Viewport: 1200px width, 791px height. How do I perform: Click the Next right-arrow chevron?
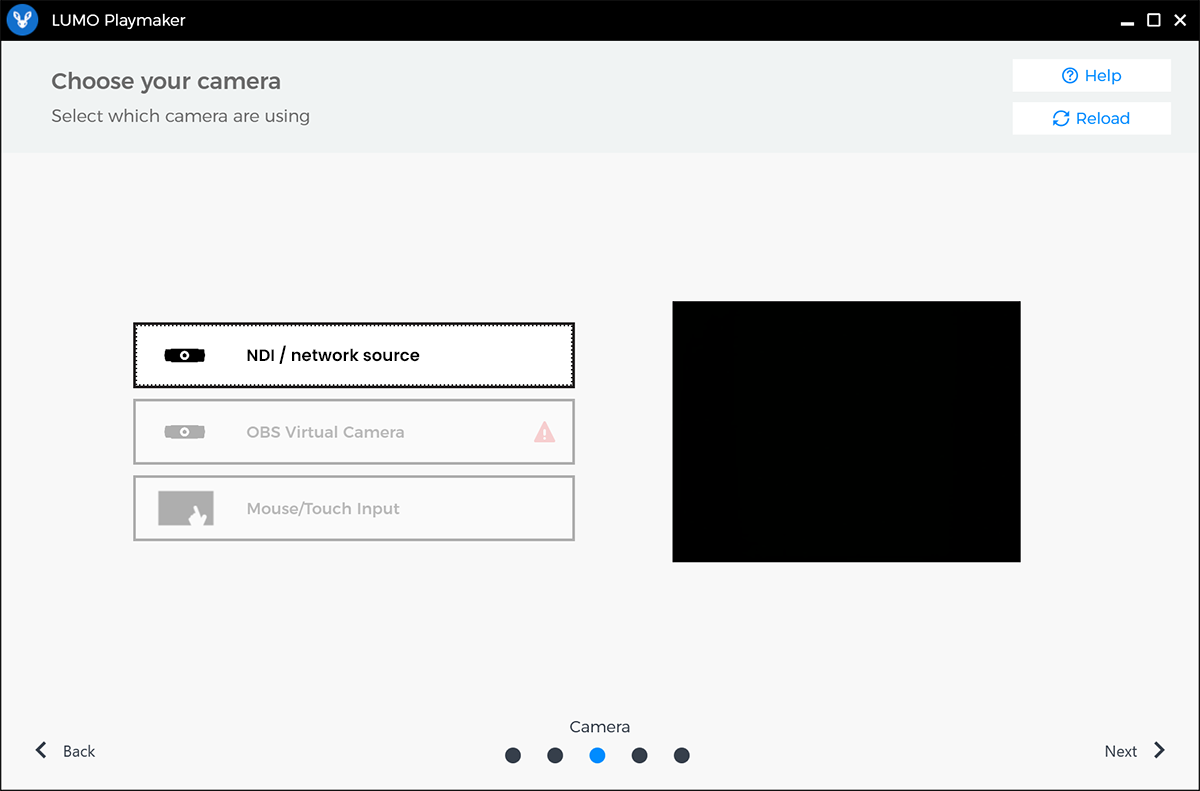click(x=1159, y=750)
